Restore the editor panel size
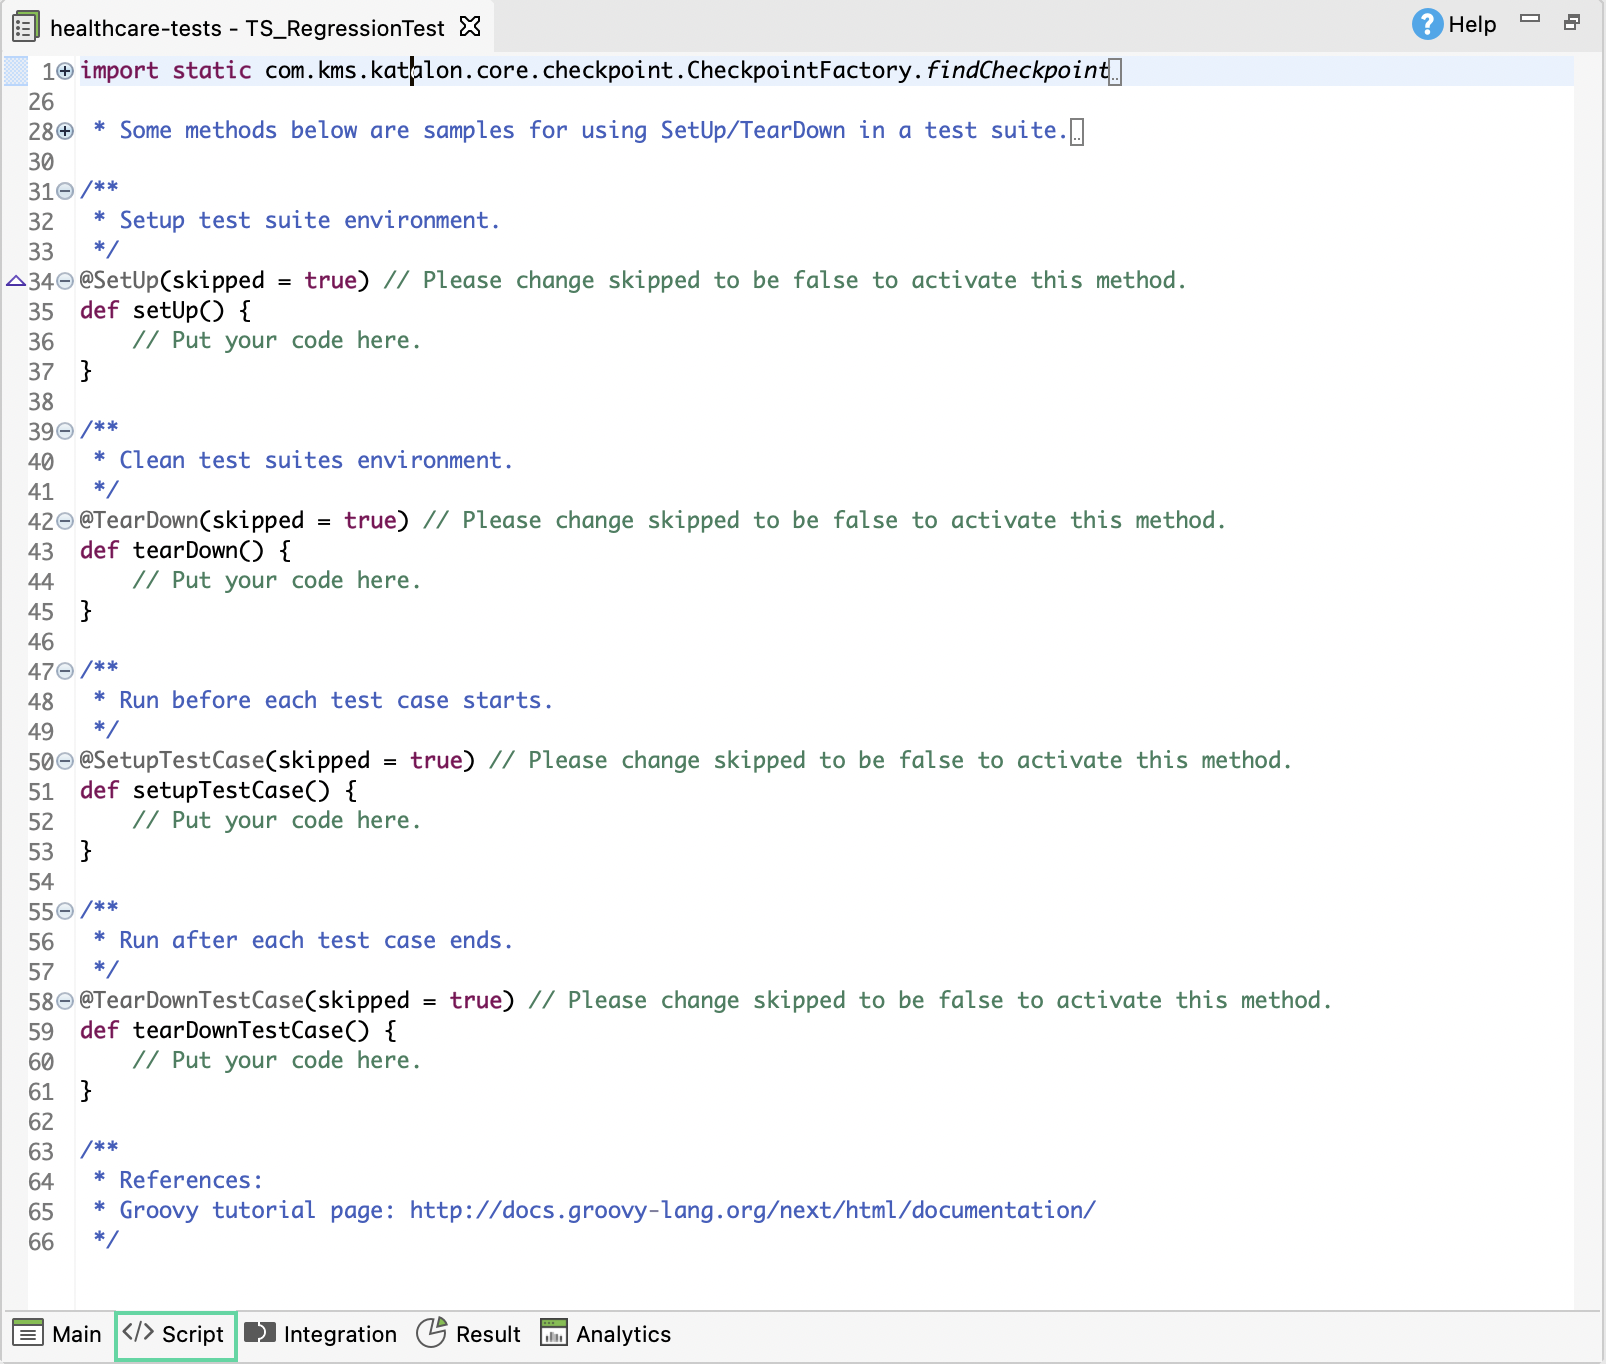Screen dimensions: 1606x1364 [x=1572, y=23]
